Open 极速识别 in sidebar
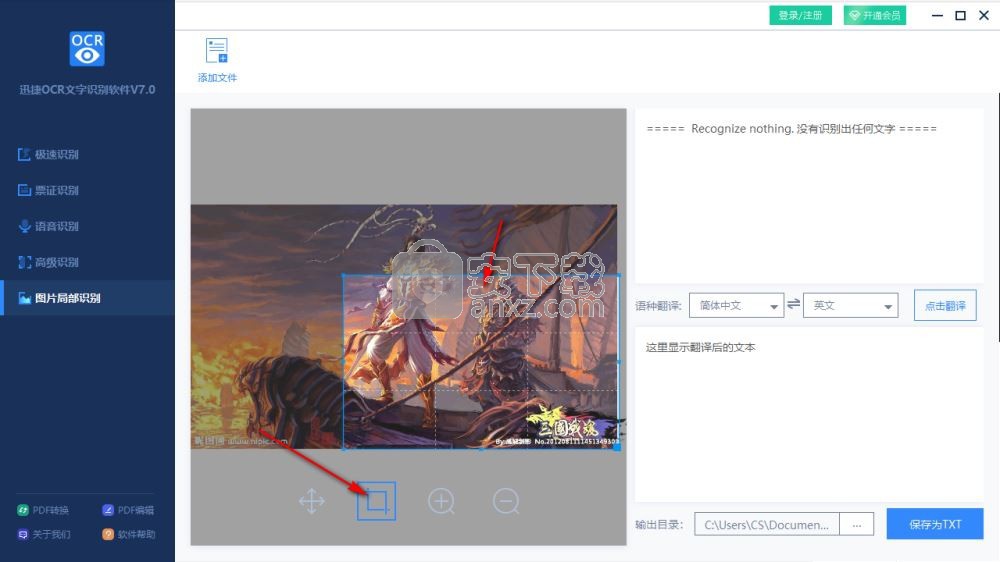 (x=87, y=154)
